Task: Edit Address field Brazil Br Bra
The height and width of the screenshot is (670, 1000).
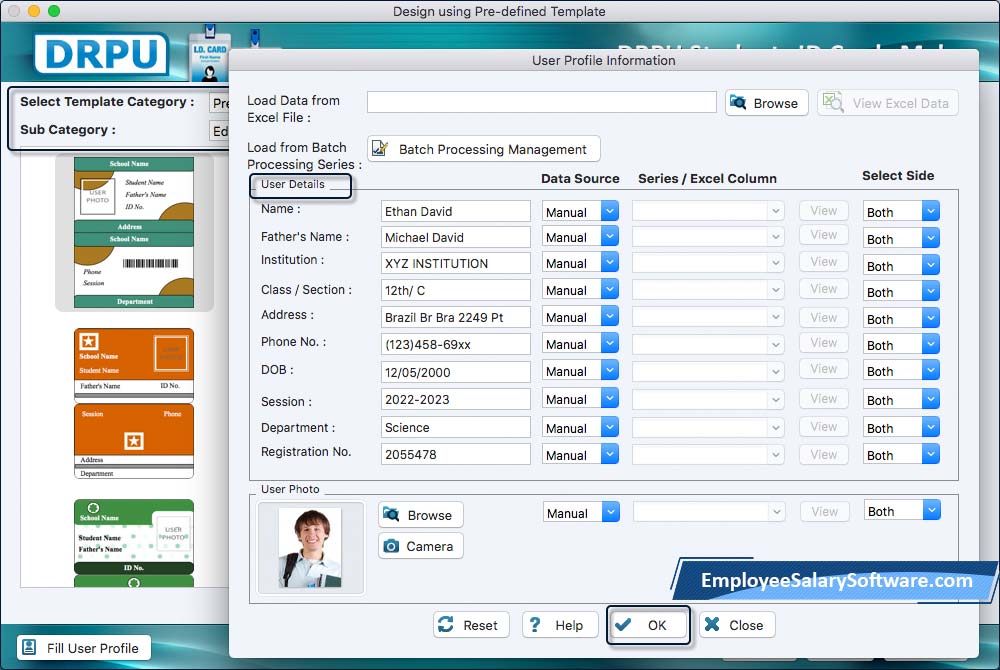Action: click(x=455, y=317)
